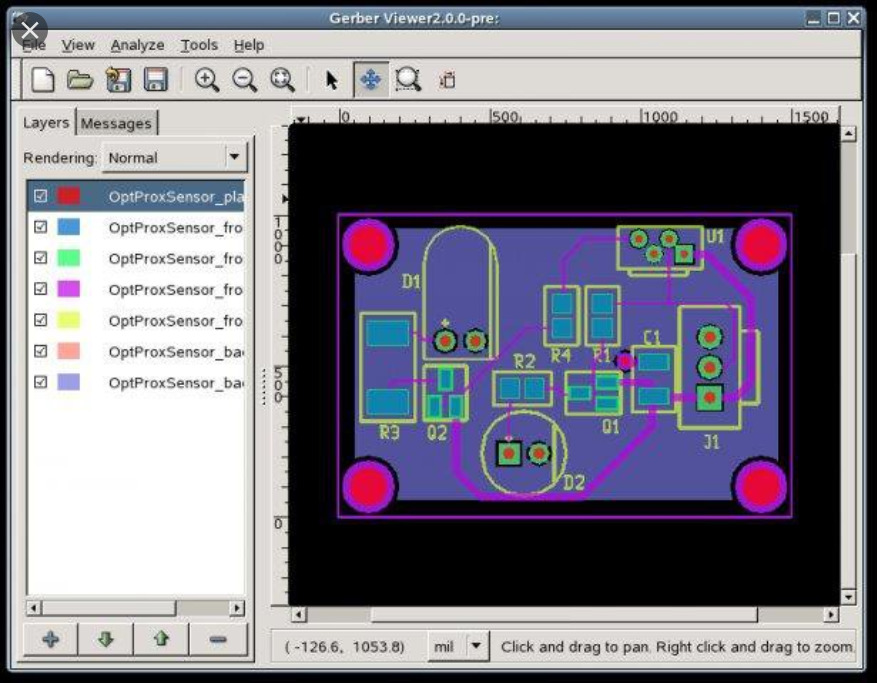877x683 pixels.
Task: Open the Rendering mode dropdown
Action: point(233,158)
